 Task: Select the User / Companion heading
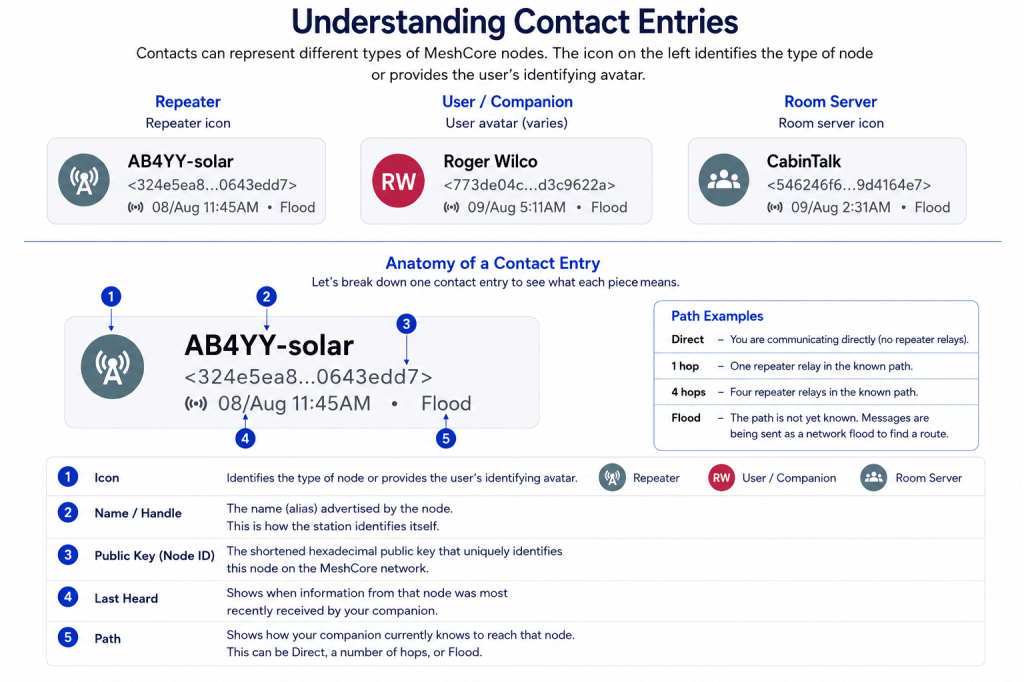pyautogui.click(x=507, y=102)
